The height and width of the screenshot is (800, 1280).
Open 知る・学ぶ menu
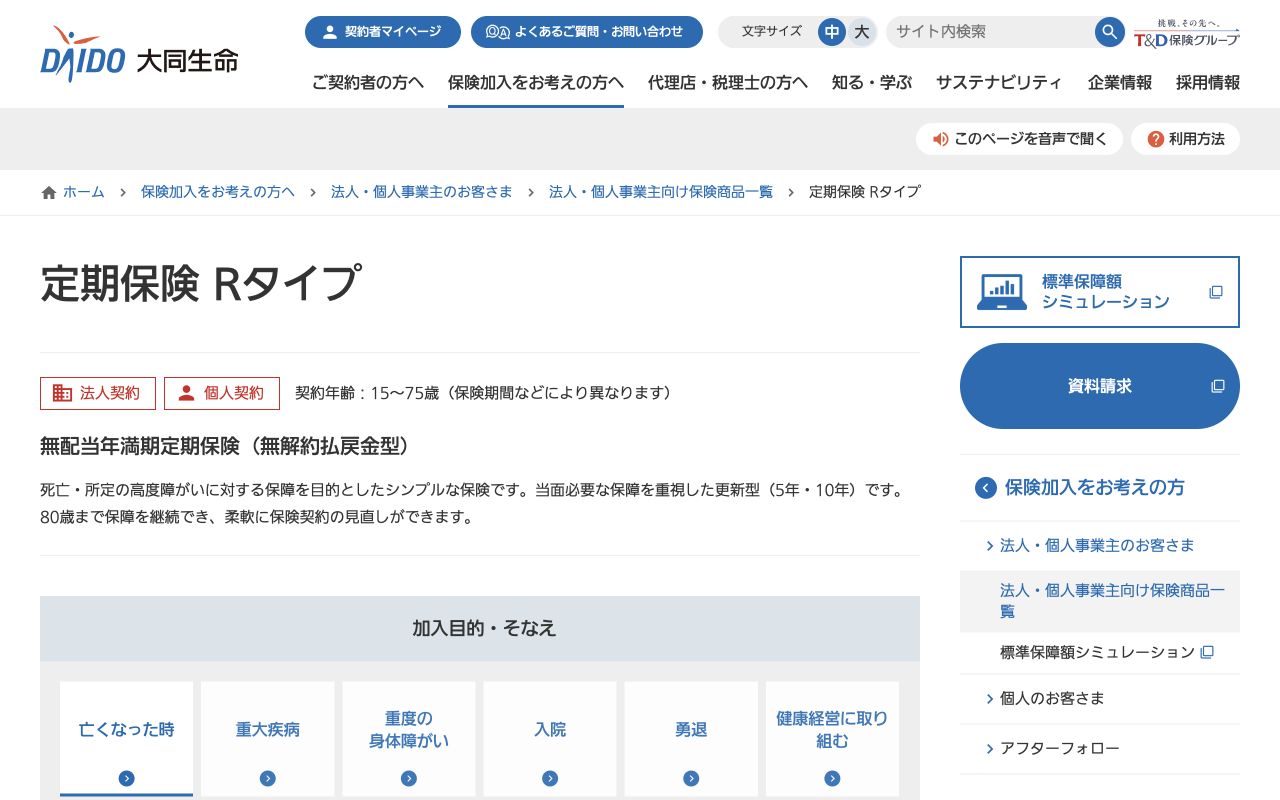872,83
